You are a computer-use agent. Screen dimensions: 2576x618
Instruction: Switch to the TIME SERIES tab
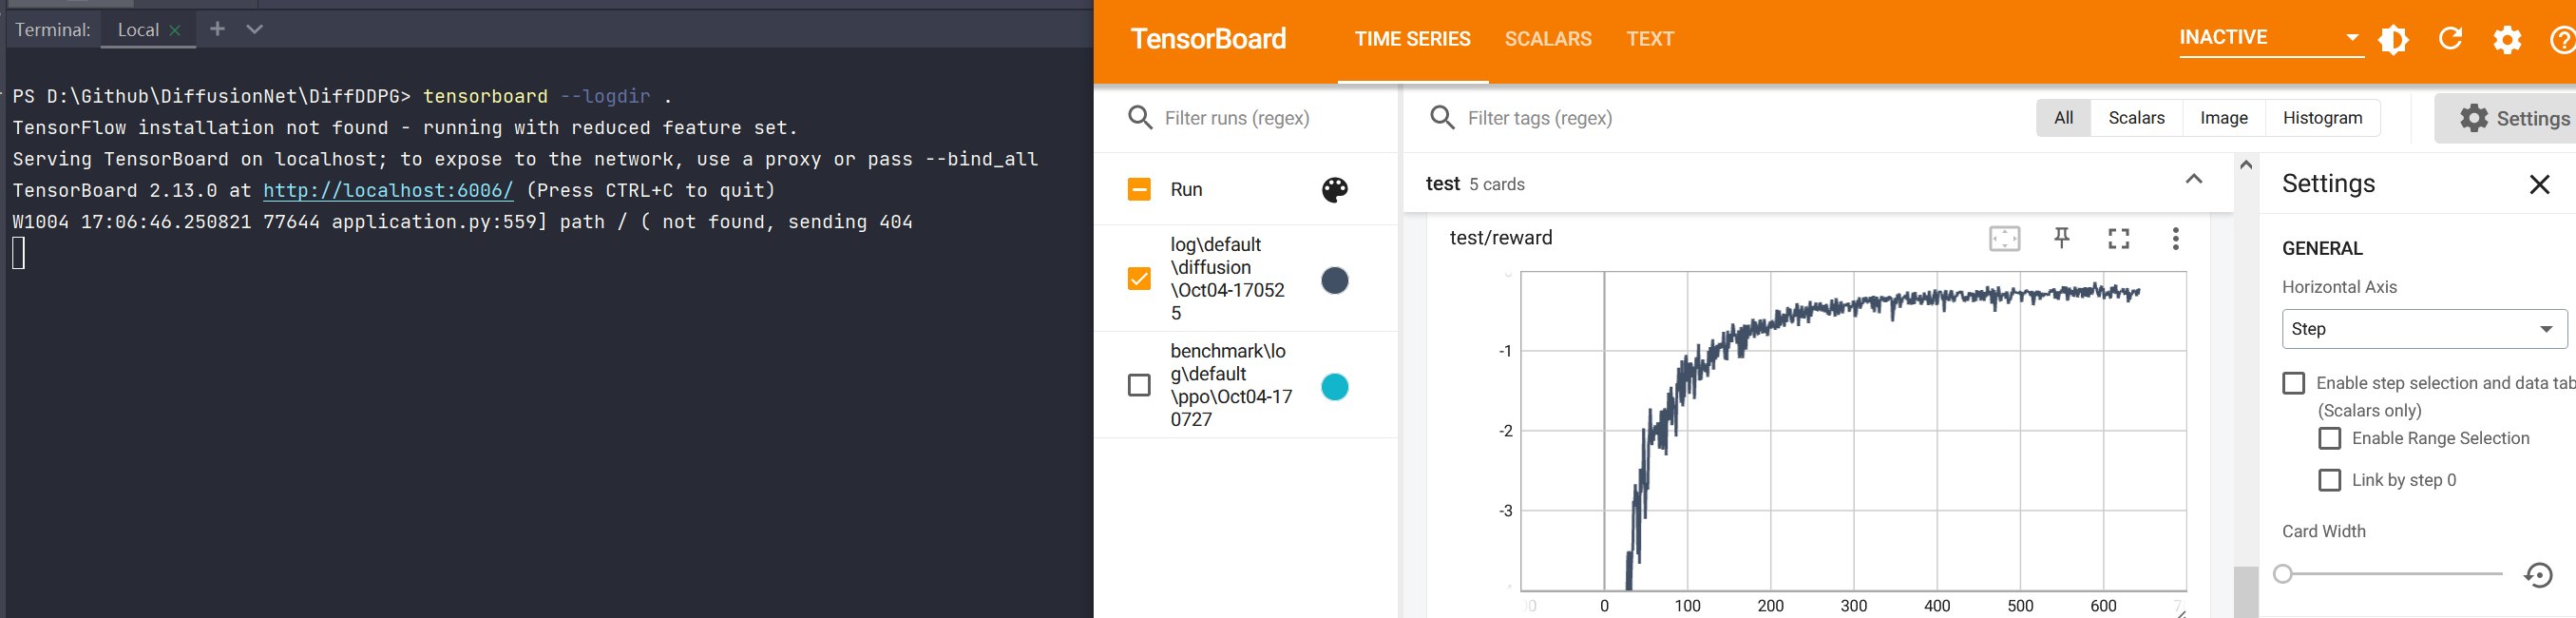point(1412,39)
